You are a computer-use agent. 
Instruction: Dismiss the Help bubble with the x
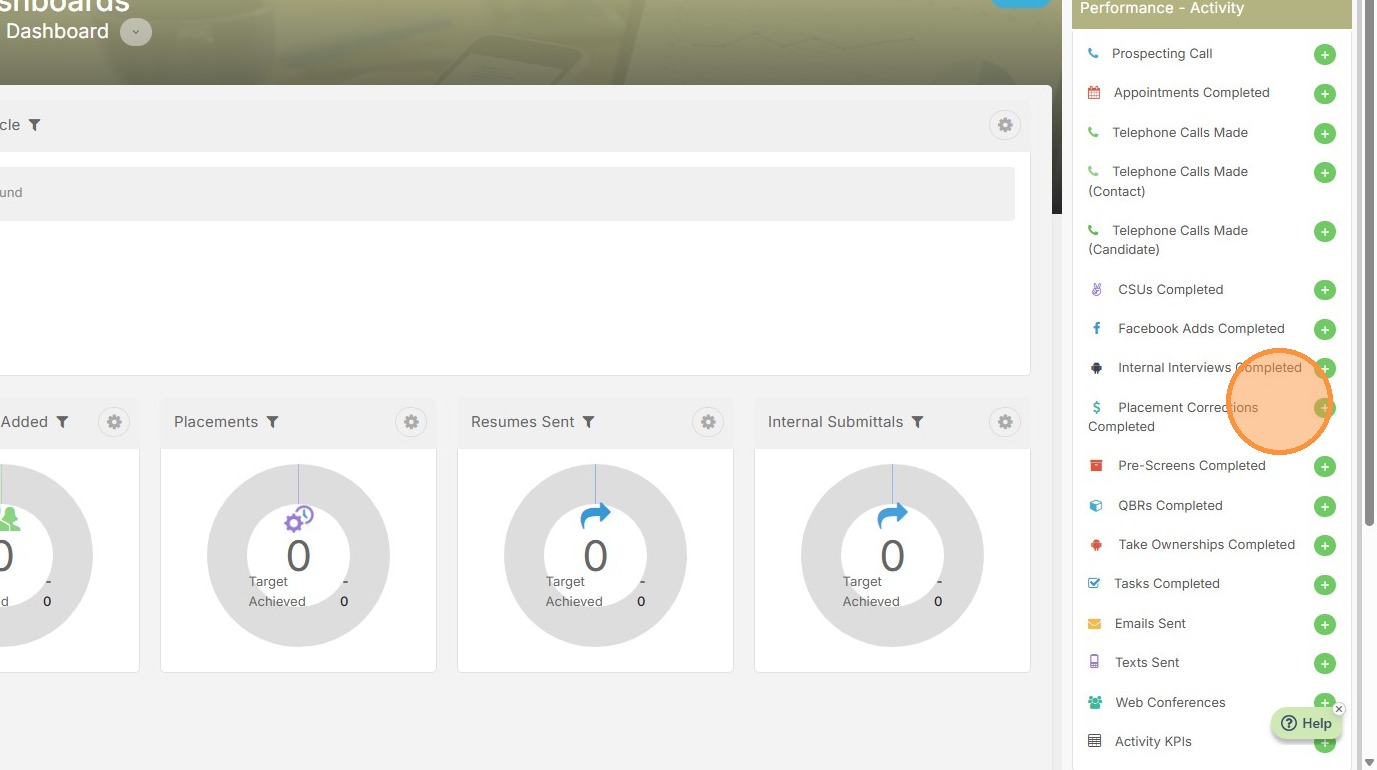click(1339, 709)
